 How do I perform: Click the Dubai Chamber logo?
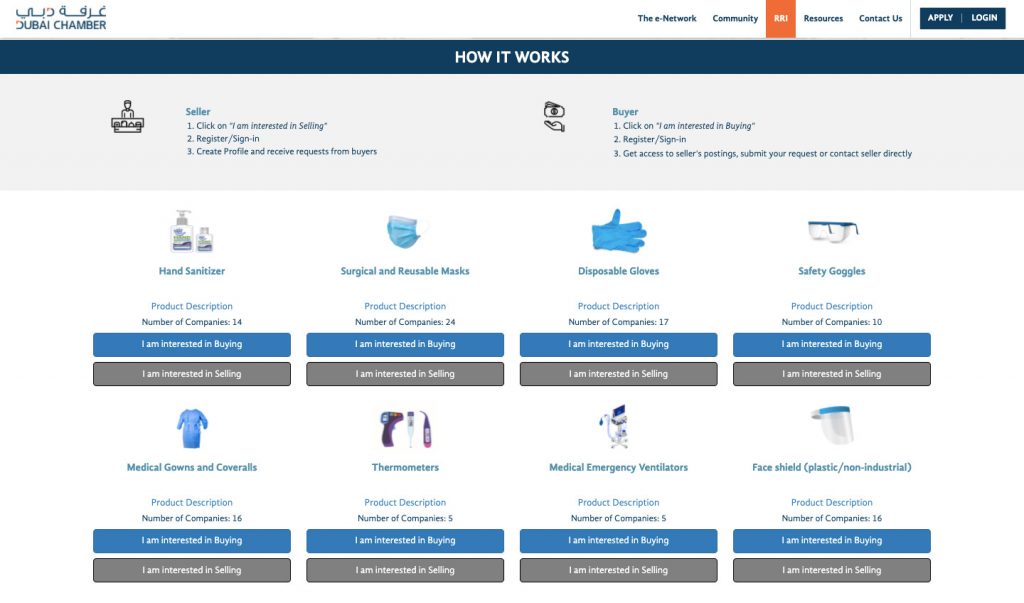point(61,18)
